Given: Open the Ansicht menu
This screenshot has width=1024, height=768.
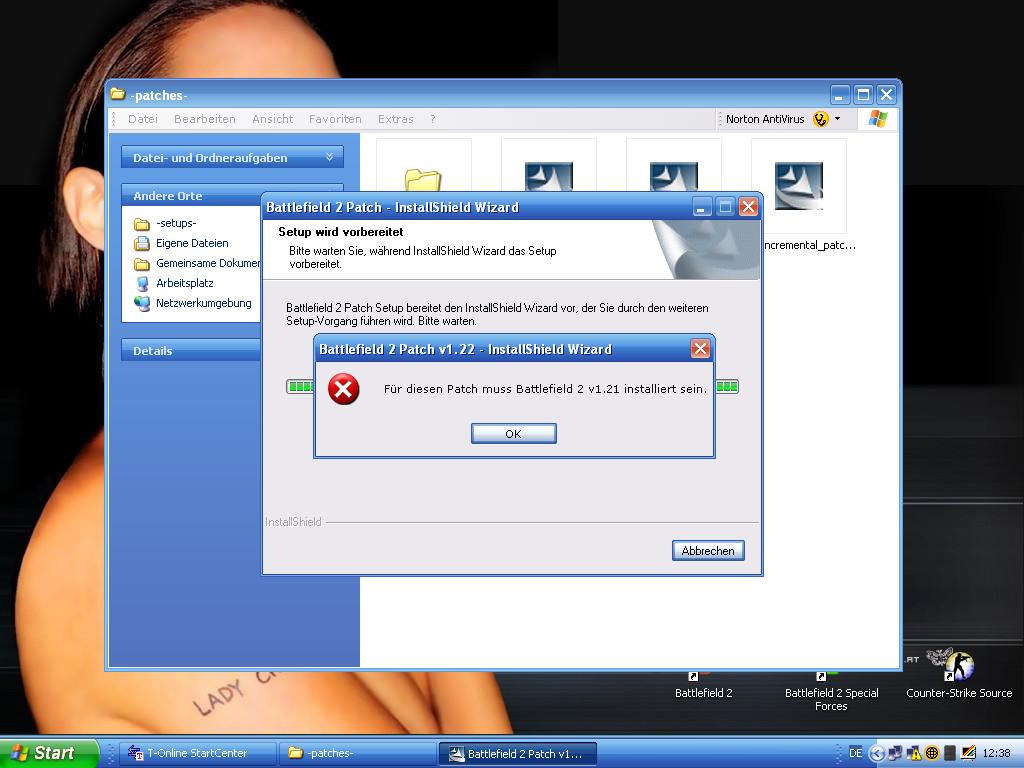Looking at the screenshot, I should click(272, 119).
